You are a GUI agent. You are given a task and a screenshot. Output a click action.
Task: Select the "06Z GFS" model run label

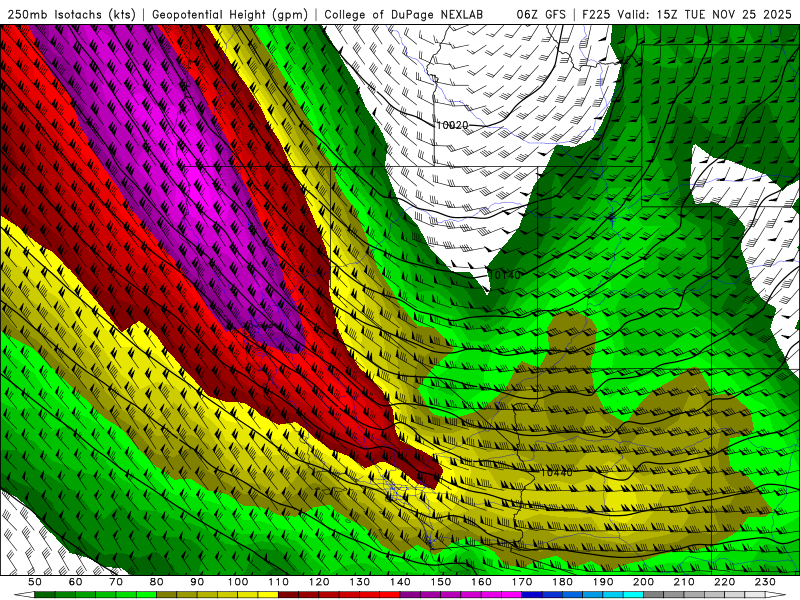coord(541,14)
